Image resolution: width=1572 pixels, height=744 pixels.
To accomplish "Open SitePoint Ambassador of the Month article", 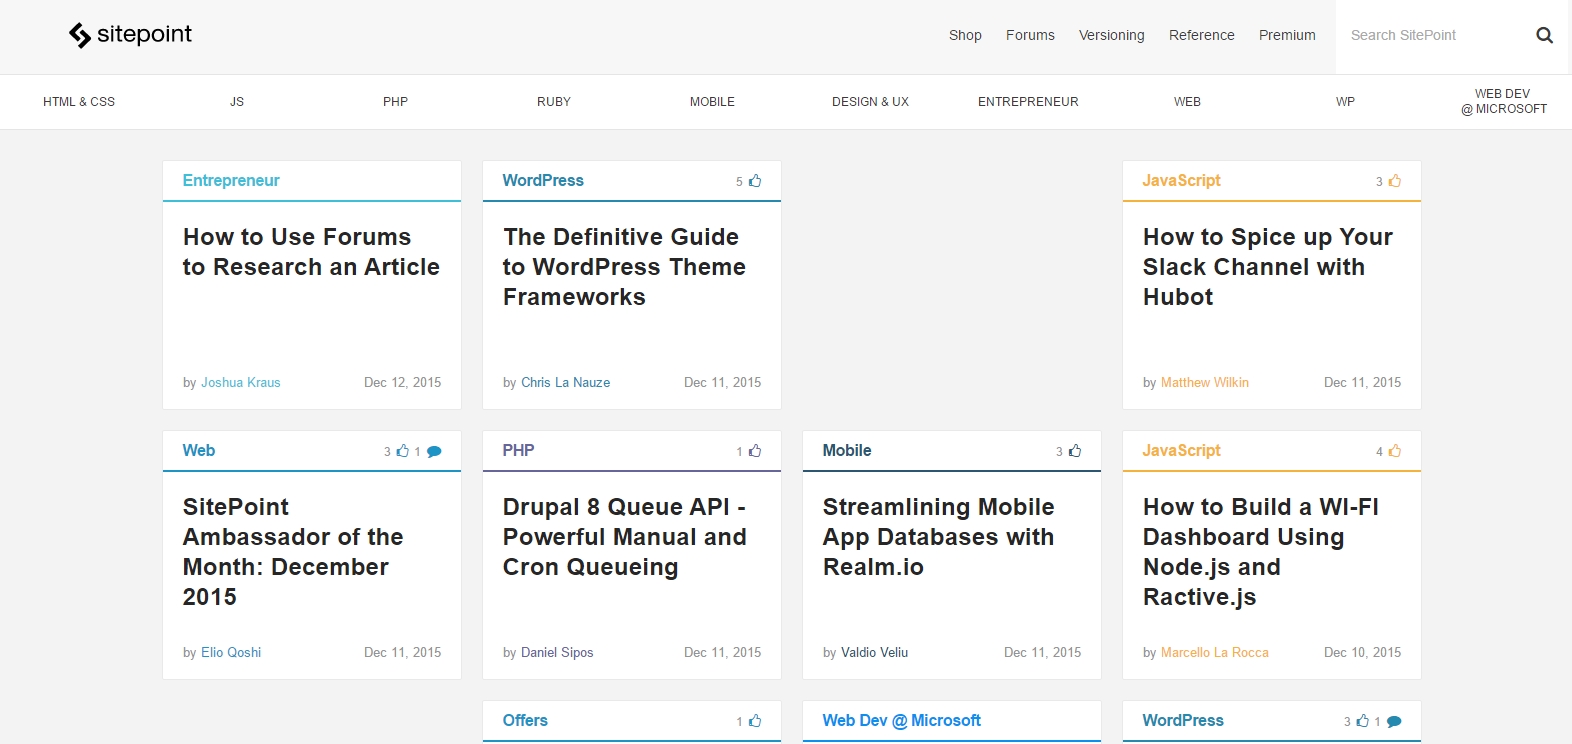I will click(293, 552).
